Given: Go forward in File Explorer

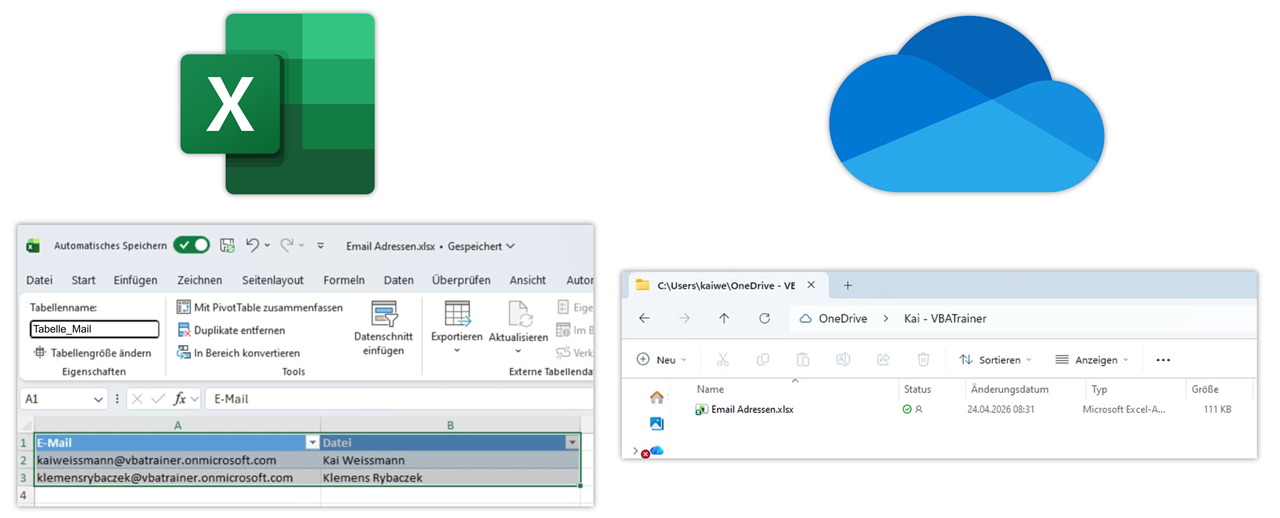Looking at the screenshot, I should point(684,318).
